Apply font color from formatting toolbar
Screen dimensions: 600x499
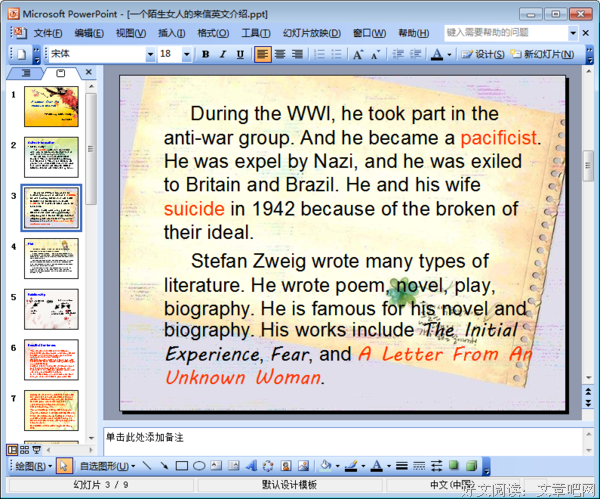tap(437, 54)
